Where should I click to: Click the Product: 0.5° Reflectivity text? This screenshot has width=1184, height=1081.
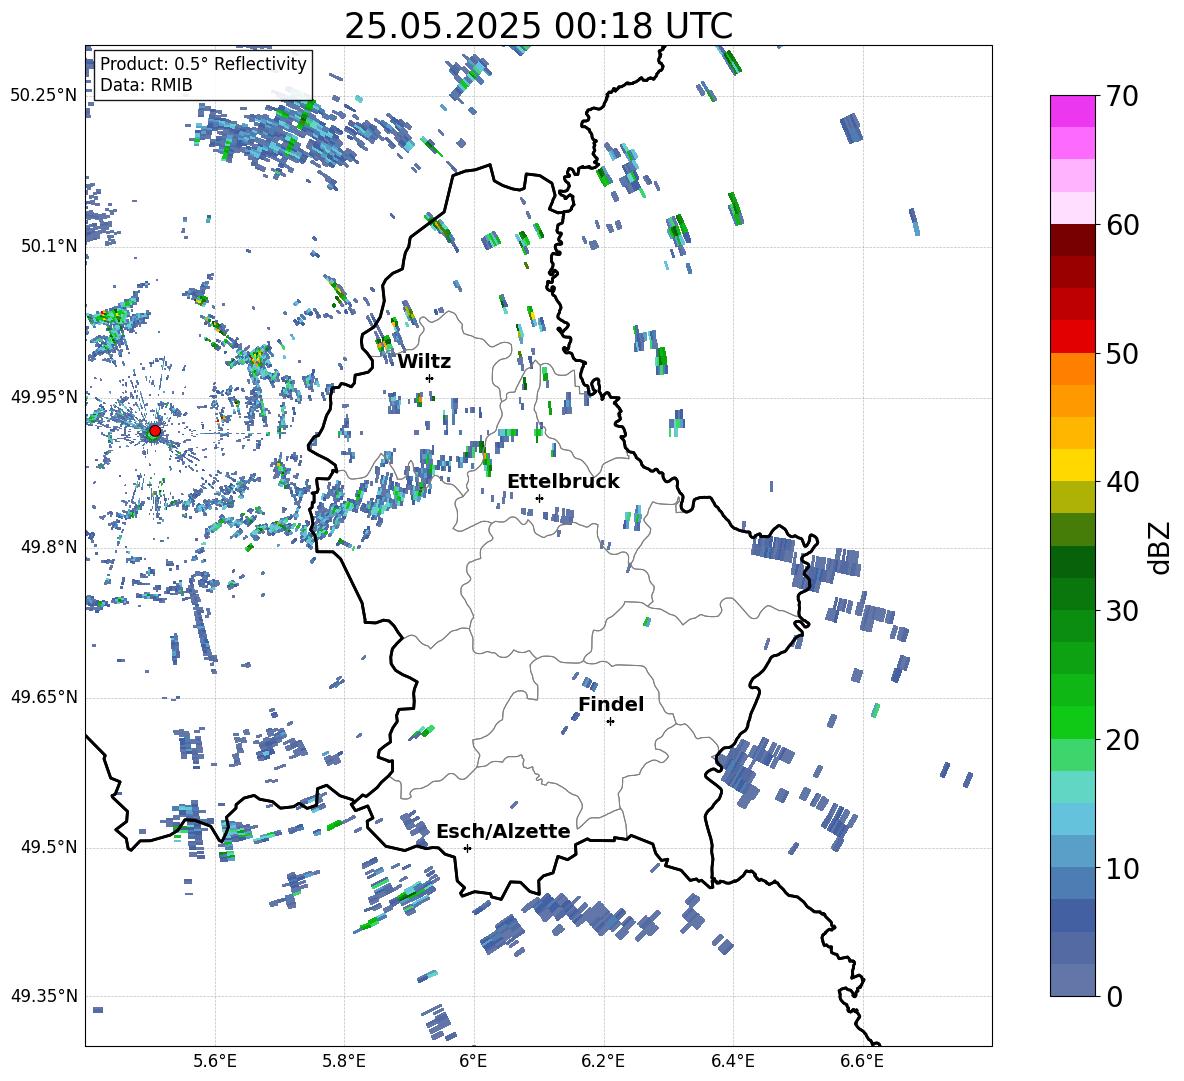[203, 63]
